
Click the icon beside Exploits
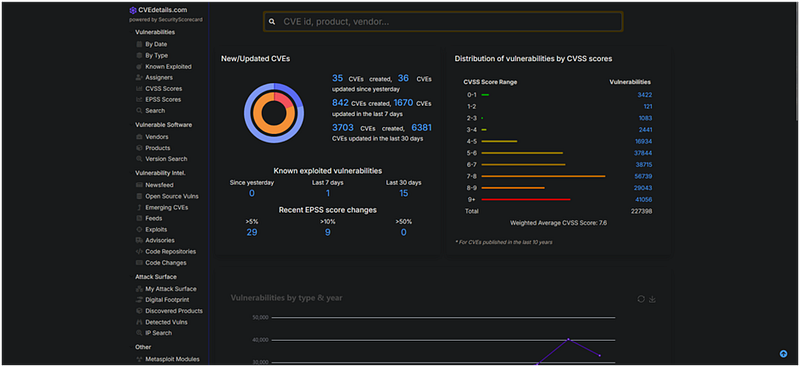[x=139, y=230]
